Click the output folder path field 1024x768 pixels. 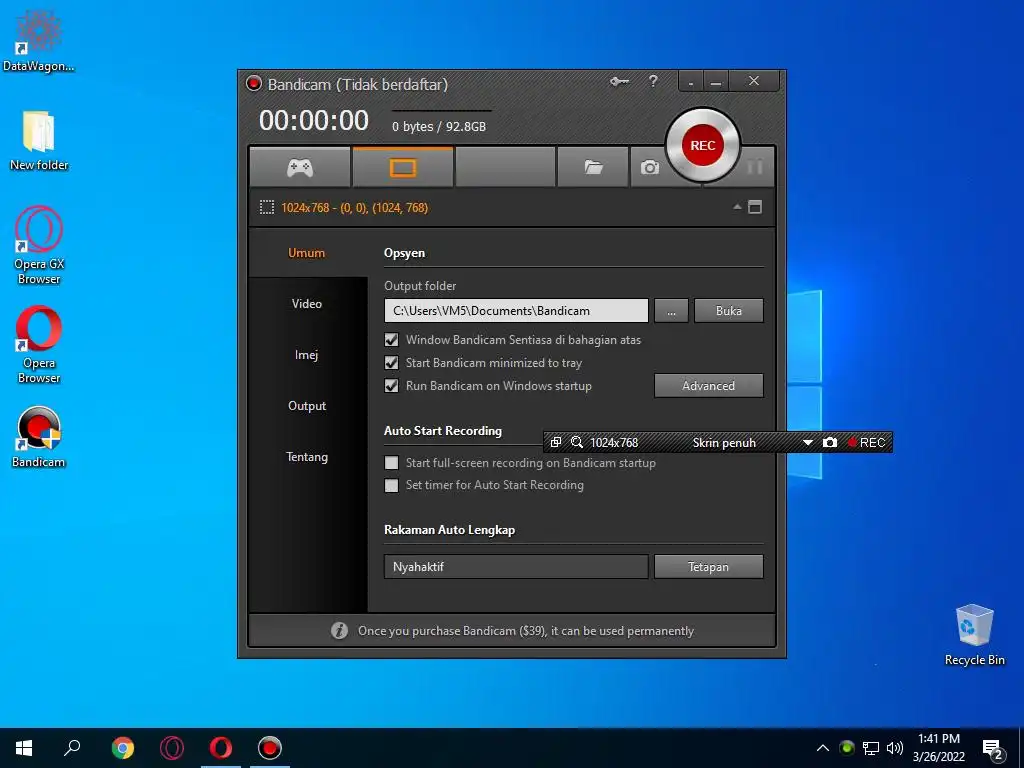tap(516, 311)
